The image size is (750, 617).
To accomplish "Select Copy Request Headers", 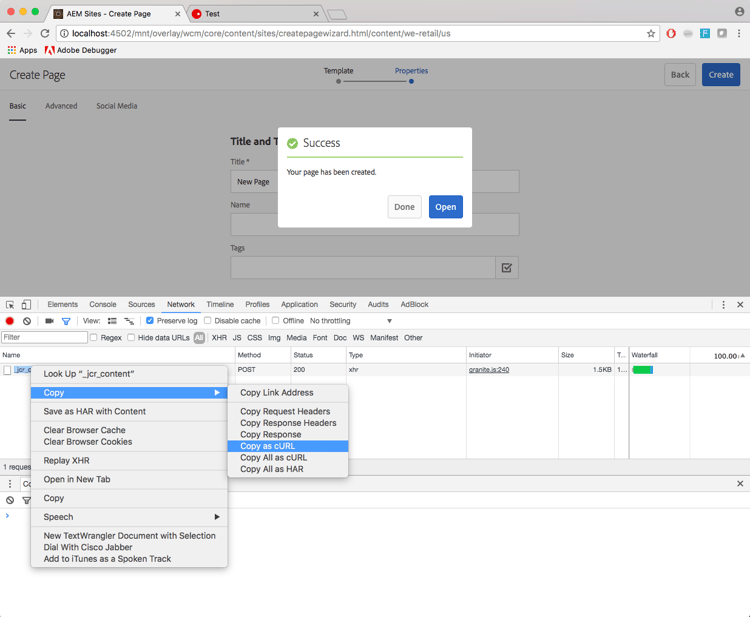I will [288, 411].
